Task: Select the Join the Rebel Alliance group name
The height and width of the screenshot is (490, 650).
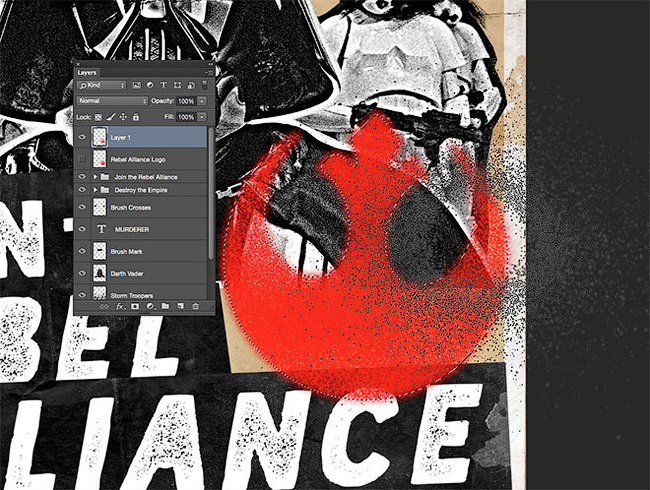Action: [x=146, y=177]
